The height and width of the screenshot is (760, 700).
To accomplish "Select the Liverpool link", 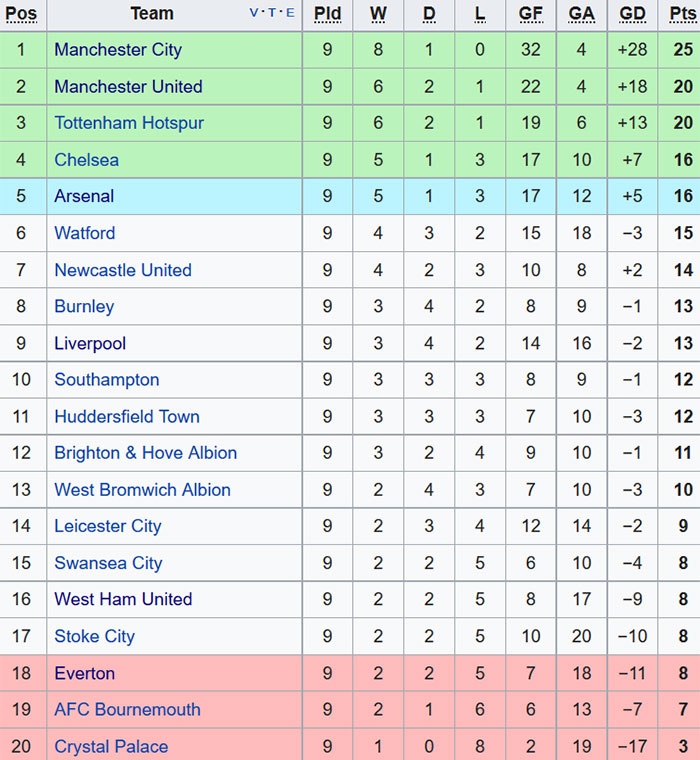I will (90, 343).
